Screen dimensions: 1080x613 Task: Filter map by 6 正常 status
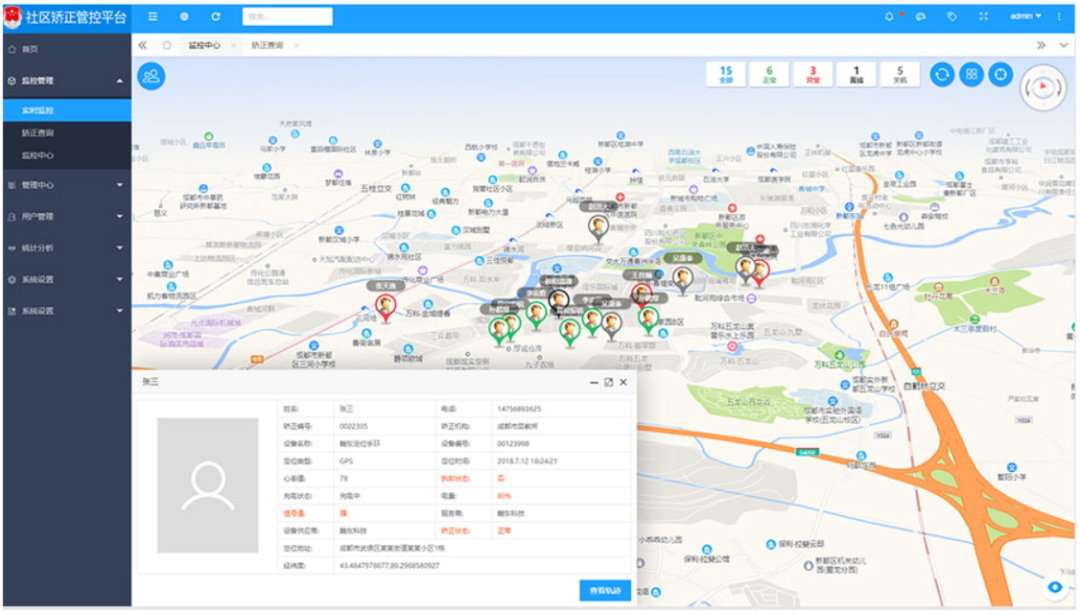coord(769,74)
